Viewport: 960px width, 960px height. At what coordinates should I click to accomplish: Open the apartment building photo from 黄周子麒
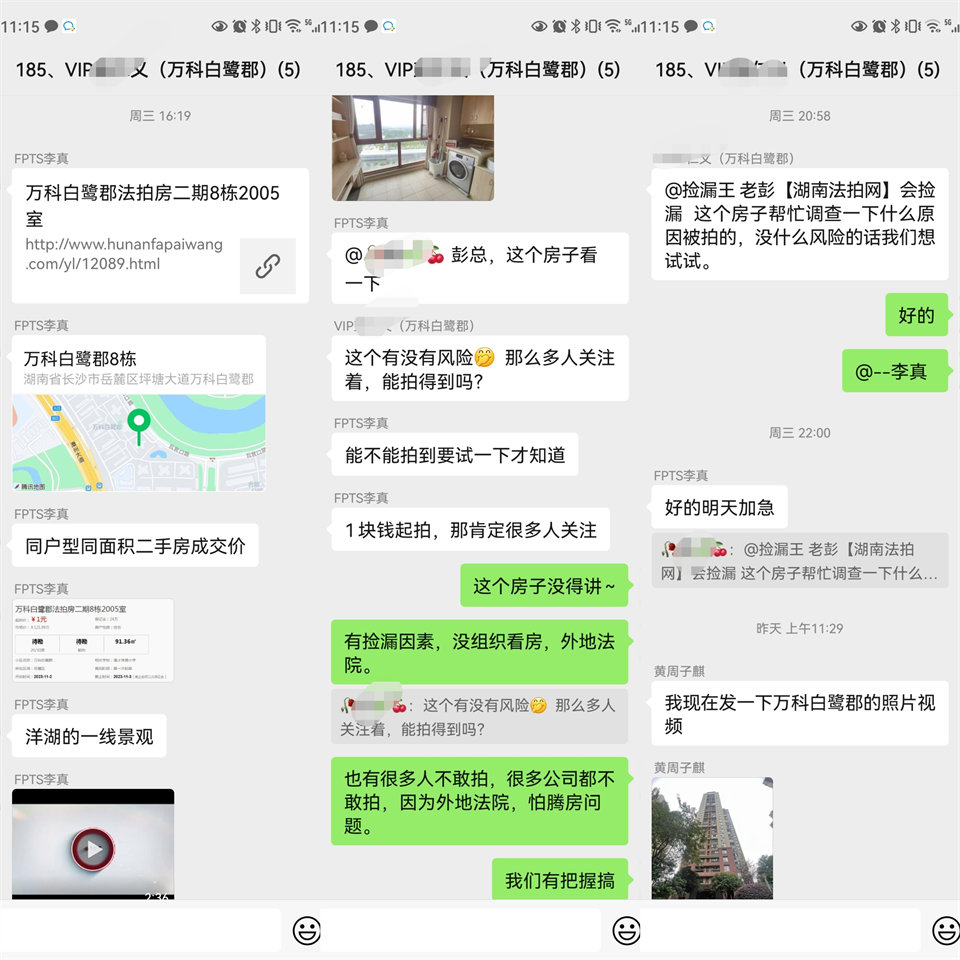(712, 837)
